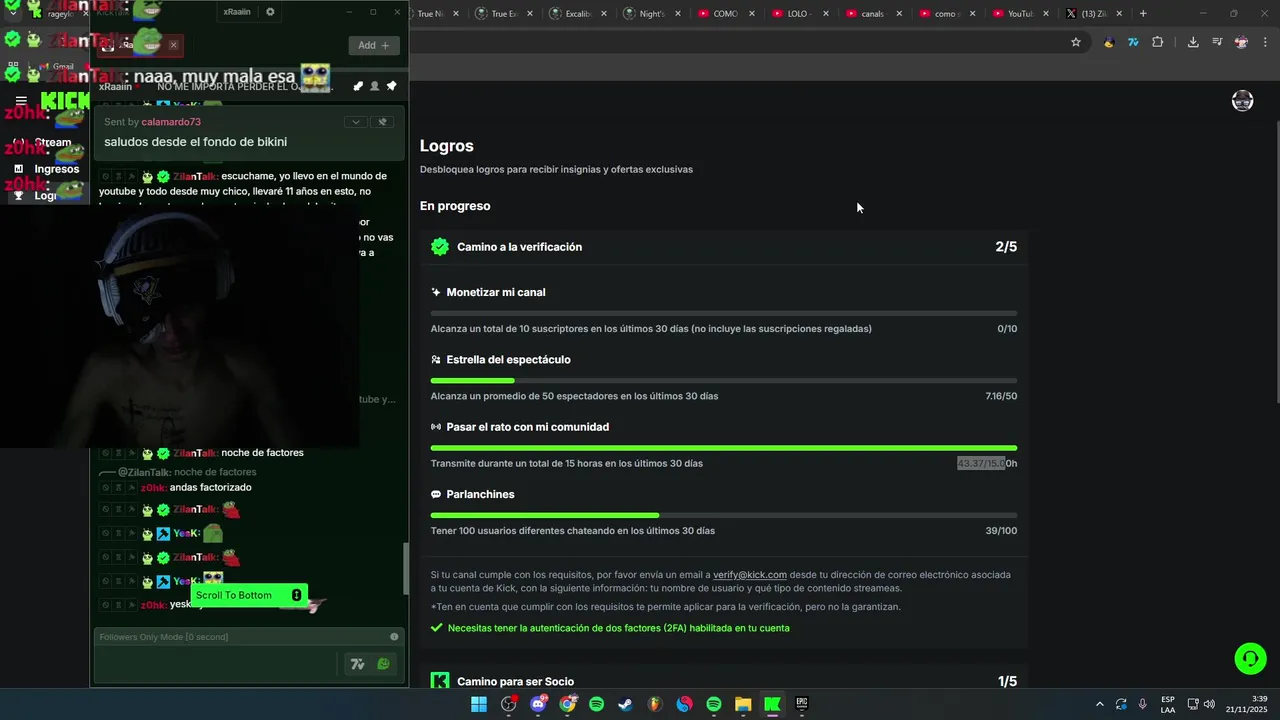
Task: Click the info icon beside Followers Only Mode
Action: pos(394,637)
